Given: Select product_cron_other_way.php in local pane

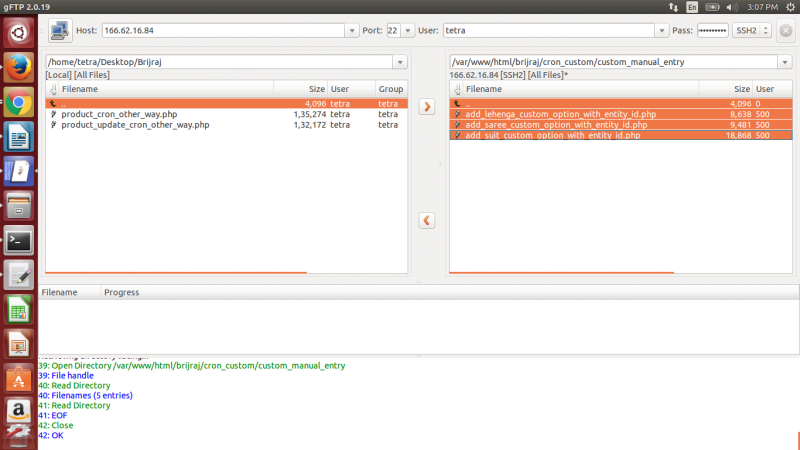Looking at the screenshot, I should point(227,114).
